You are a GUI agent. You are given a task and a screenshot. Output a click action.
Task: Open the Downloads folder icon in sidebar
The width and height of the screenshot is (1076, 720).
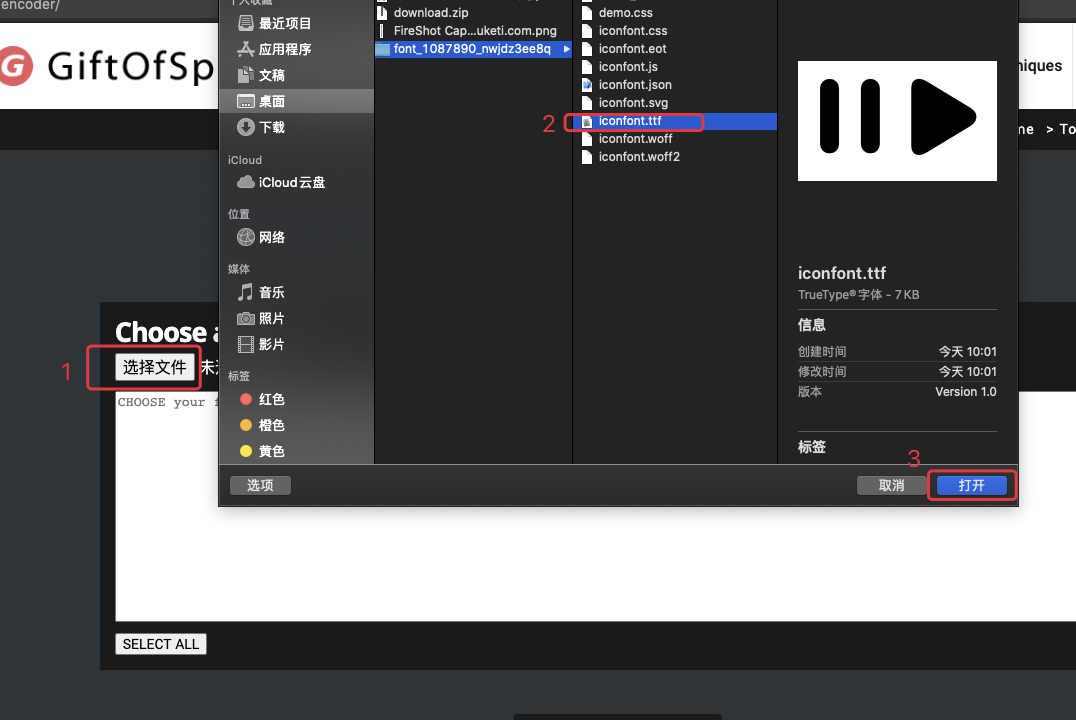pos(246,127)
